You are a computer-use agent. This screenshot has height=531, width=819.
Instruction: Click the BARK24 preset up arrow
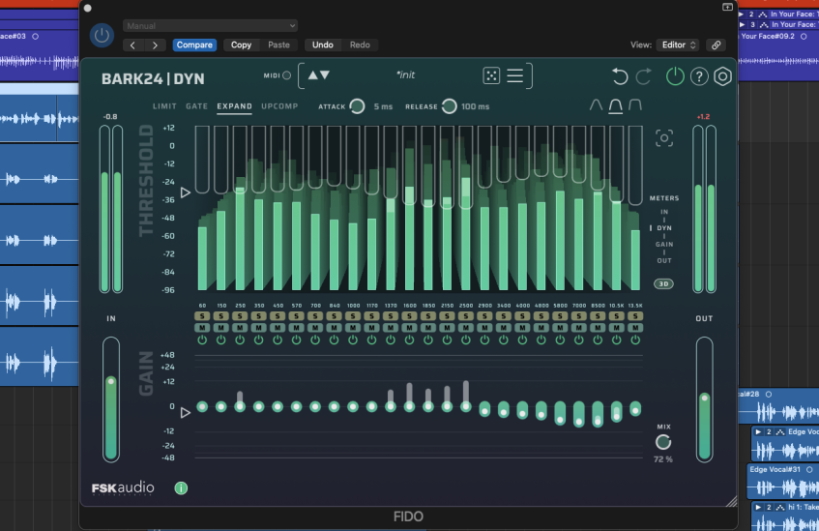313,75
